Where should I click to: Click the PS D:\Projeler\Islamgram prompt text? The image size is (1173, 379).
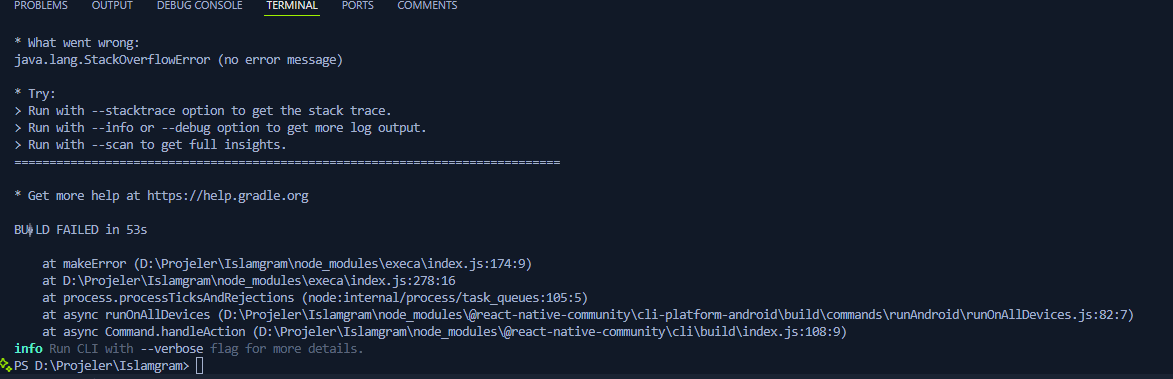(102, 366)
